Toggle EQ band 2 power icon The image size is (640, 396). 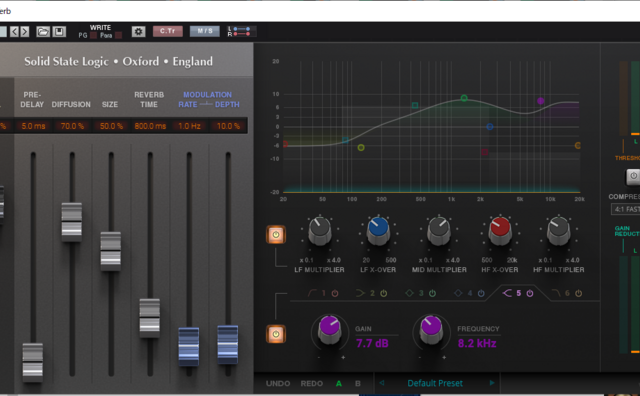384,293
